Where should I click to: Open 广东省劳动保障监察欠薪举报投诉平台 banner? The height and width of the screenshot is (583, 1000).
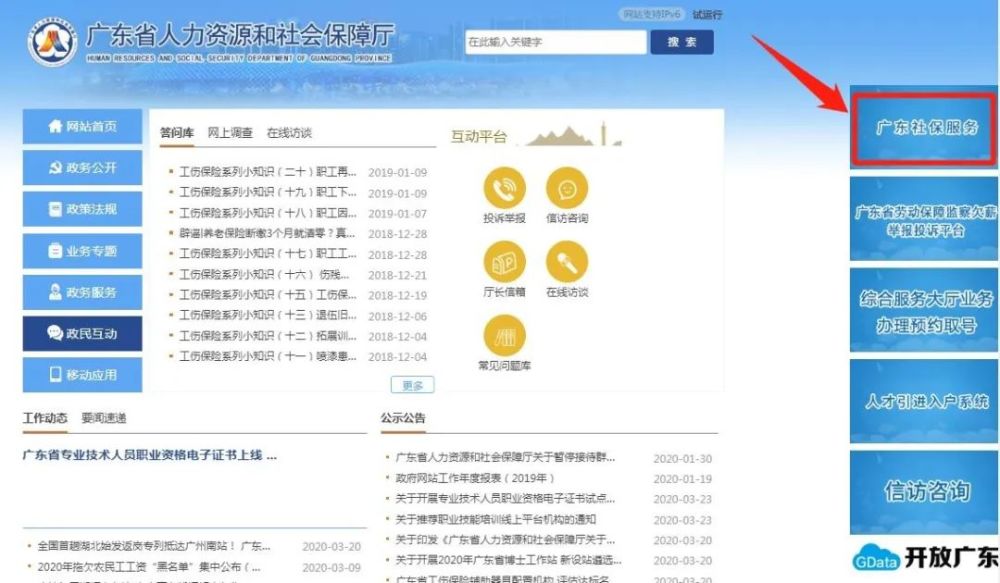coord(925,219)
